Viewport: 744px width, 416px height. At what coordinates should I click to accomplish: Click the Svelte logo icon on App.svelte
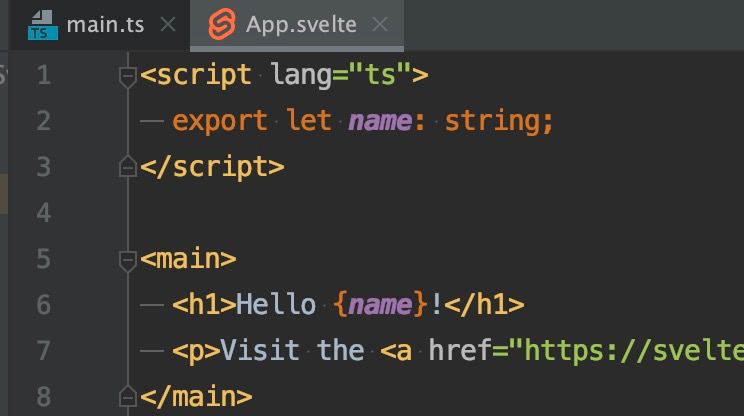coord(222,24)
